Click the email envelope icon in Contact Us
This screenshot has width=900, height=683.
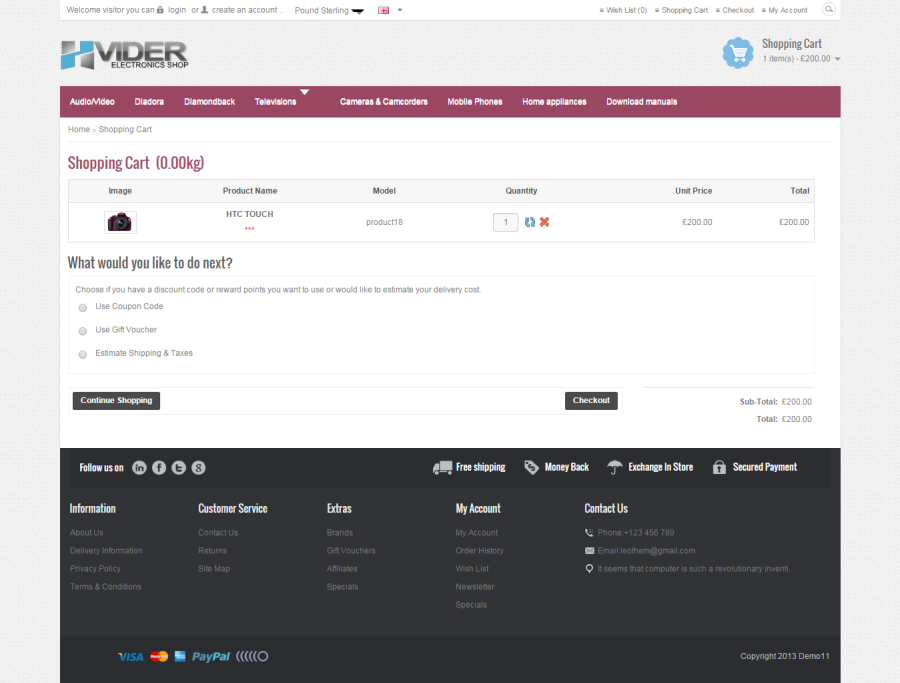[589, 551]
